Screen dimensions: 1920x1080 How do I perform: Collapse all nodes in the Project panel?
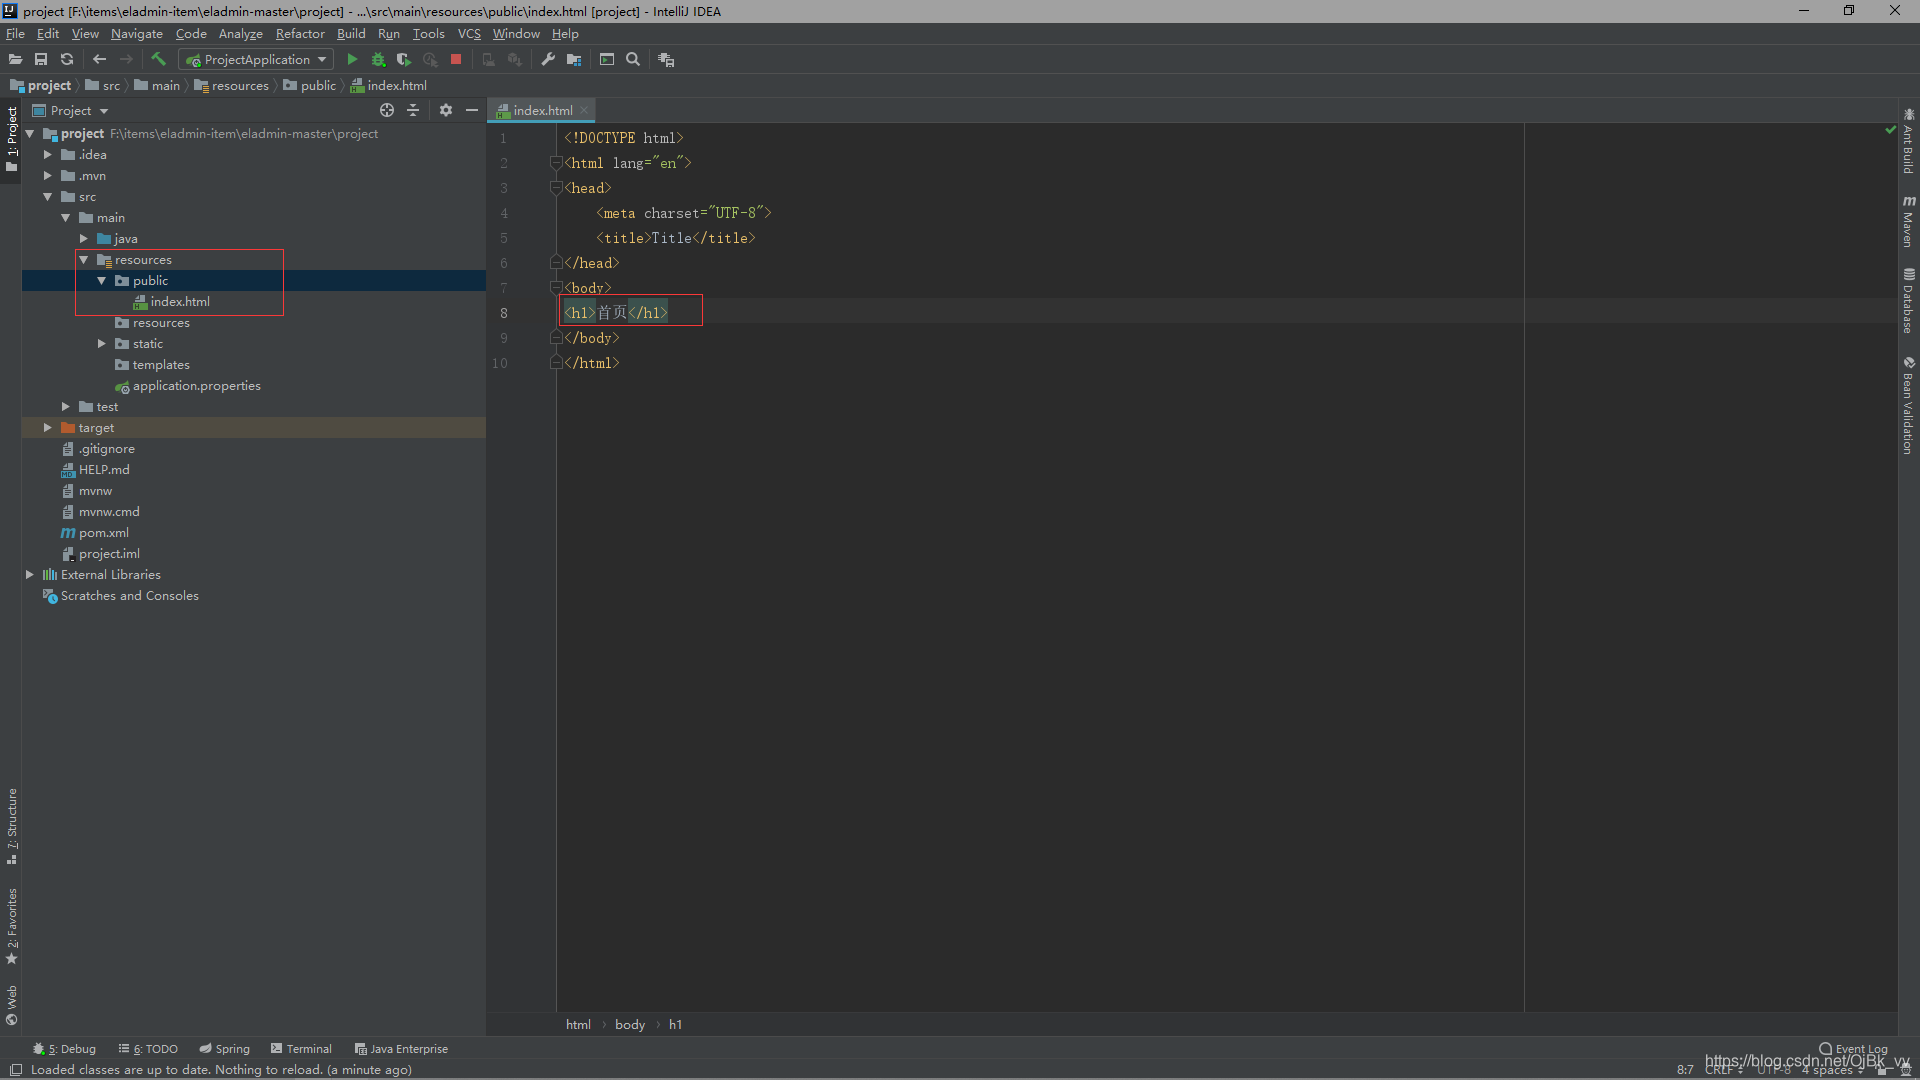pyautogui.click(x=413, y=111)
